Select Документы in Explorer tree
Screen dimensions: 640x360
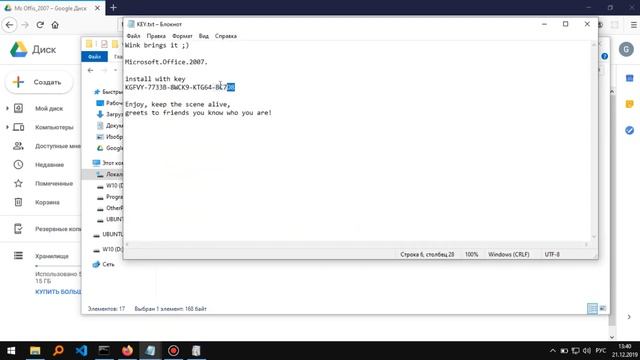pos(110,126)
